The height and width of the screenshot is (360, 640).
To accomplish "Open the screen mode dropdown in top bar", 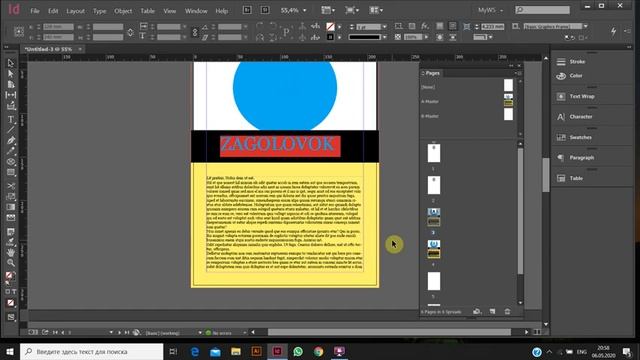I will coord(351,10).
